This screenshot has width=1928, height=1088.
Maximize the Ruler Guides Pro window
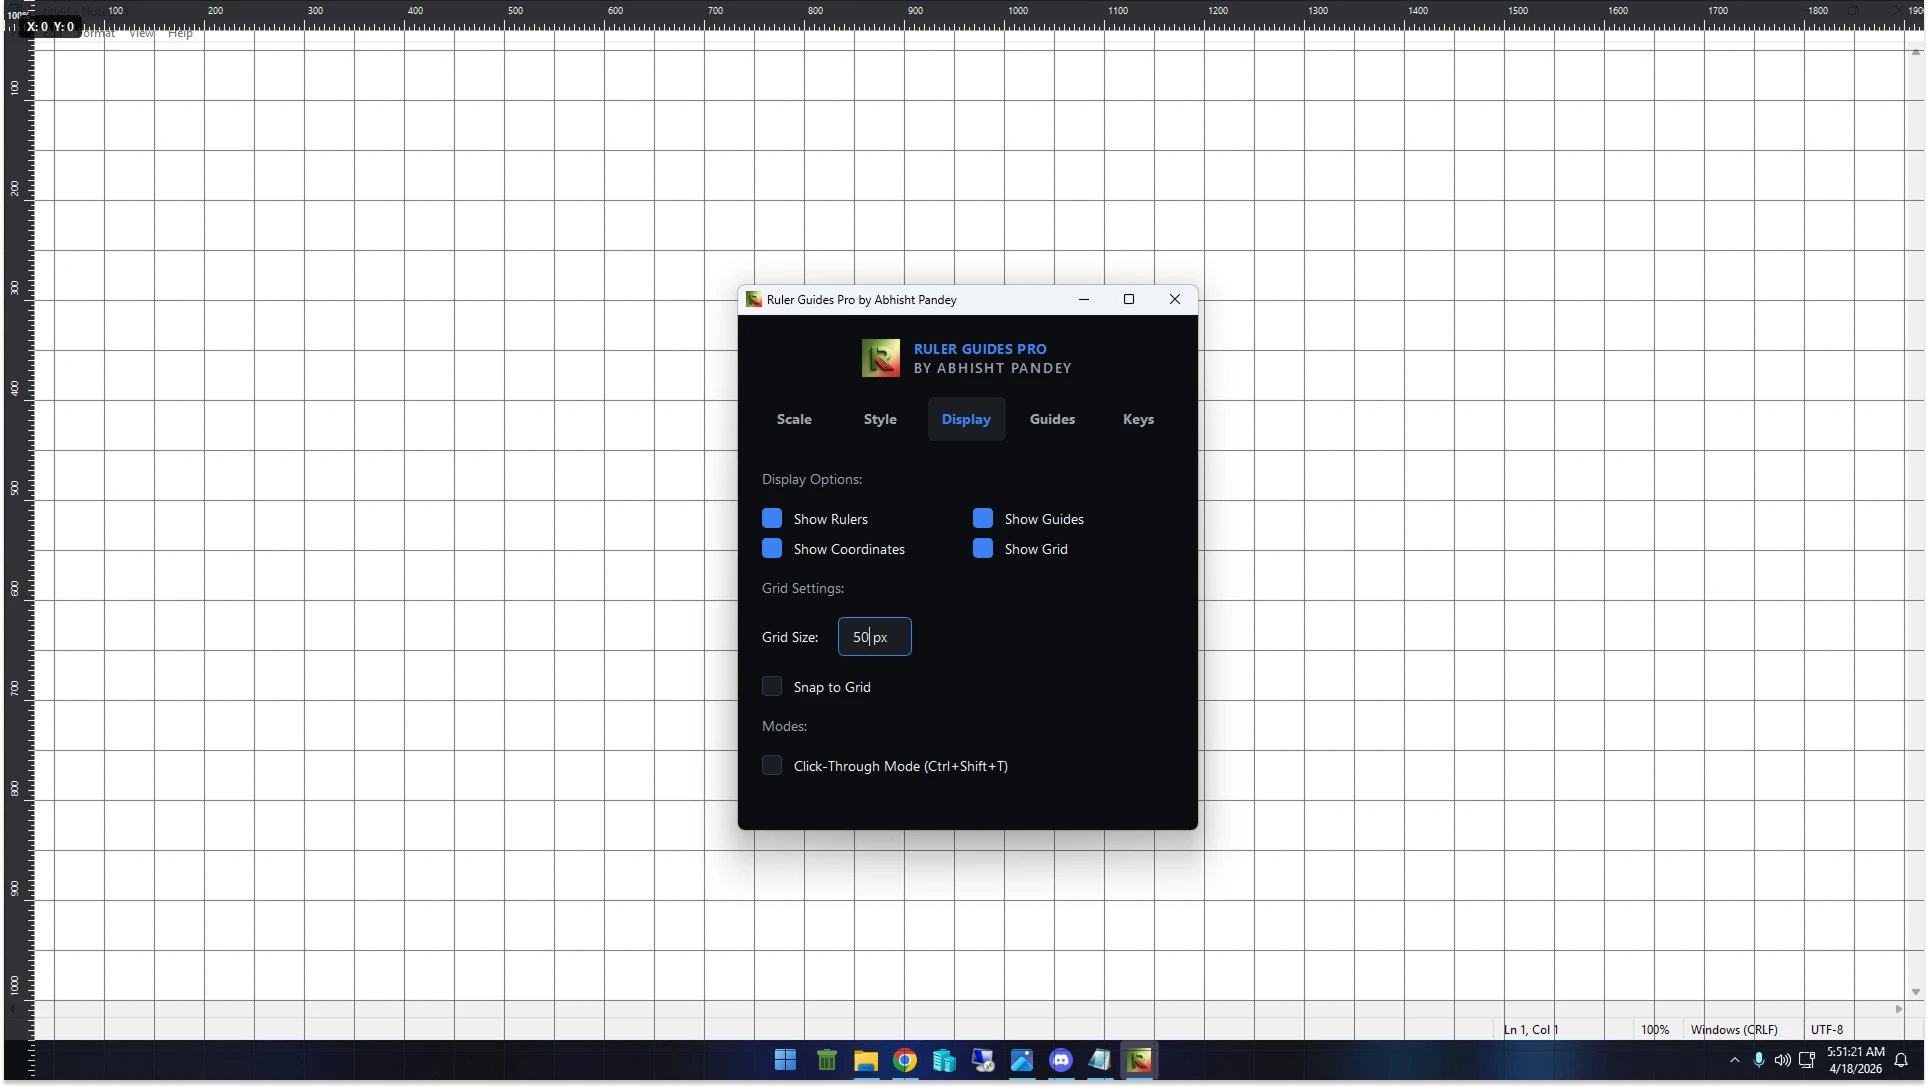click(1129, 299)
